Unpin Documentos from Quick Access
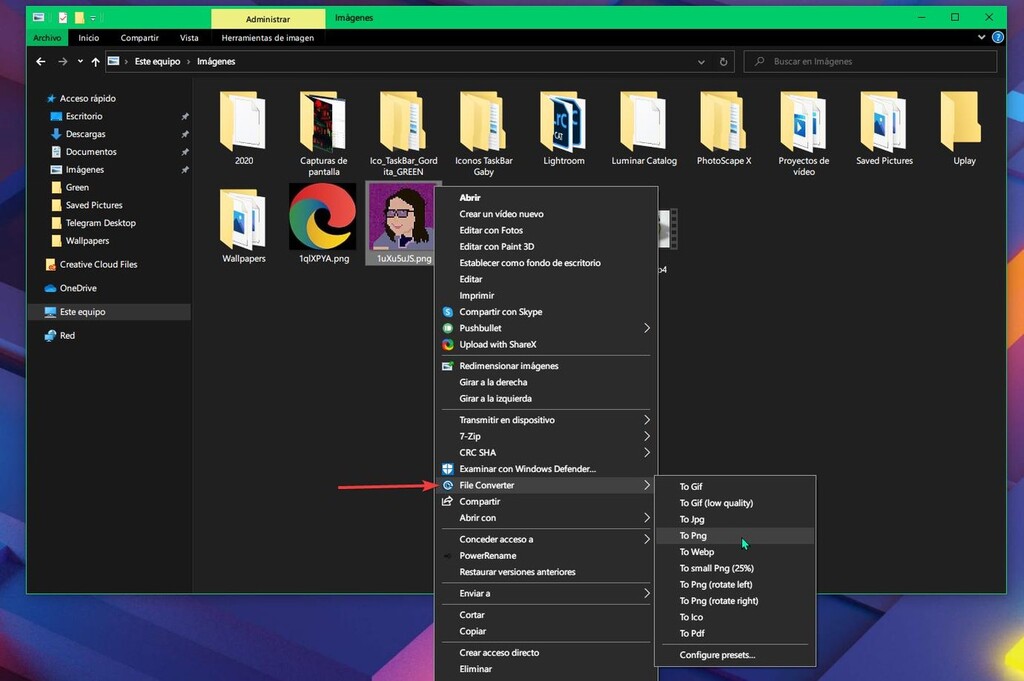This screenshot has width=1024, height=681. pyautogui.click(x=184, y=152)
